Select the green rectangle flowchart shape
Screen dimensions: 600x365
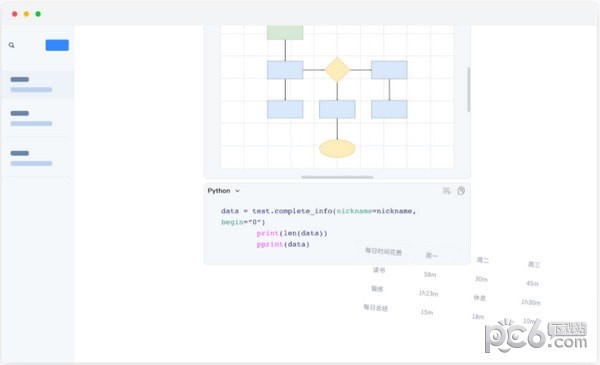pyautogui.click(x=285, y=33)
